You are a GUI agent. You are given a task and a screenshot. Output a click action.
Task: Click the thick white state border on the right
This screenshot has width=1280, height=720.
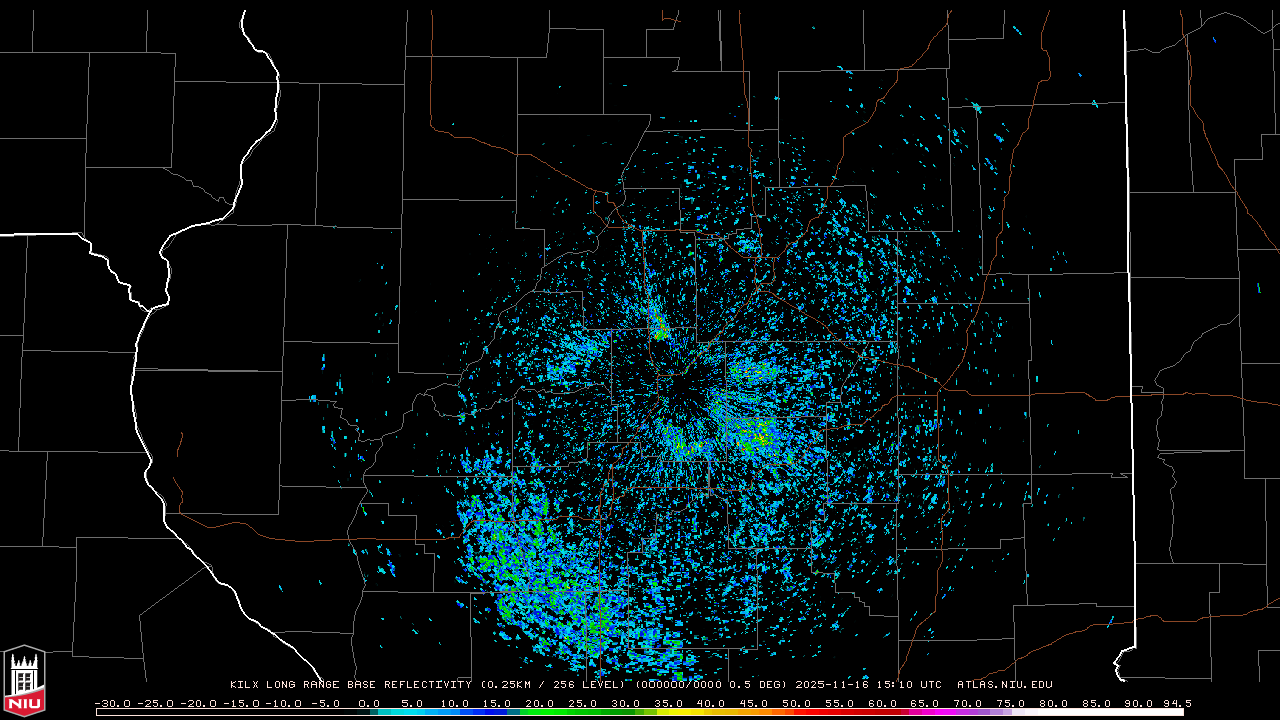click(x=1128, y=300)
